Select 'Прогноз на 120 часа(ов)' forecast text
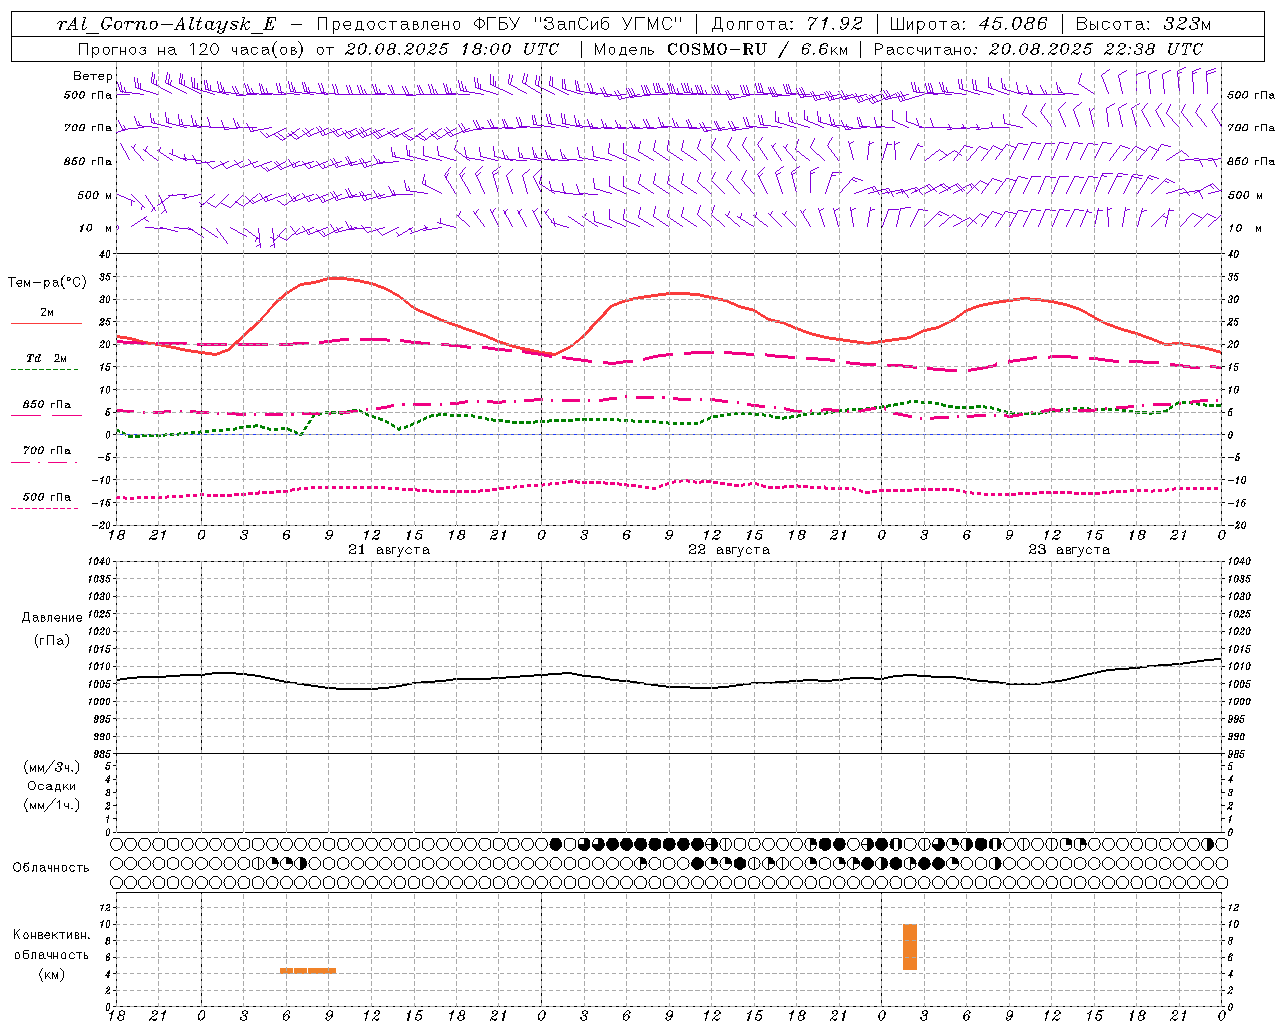1280x1024 pixels. tap(191, 49)
